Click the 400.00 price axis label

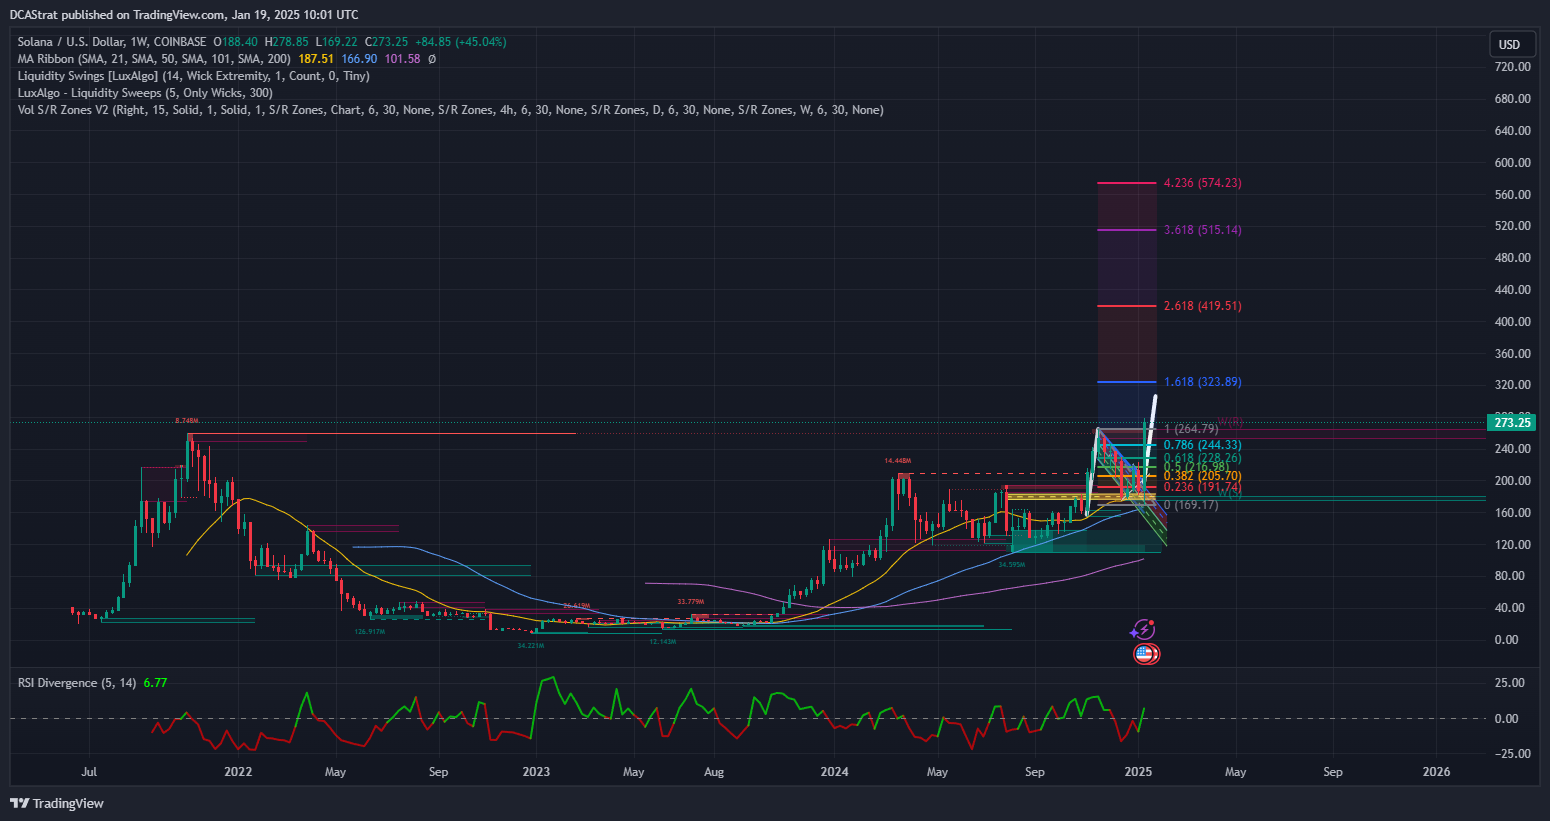click(x=1512, y=322)
